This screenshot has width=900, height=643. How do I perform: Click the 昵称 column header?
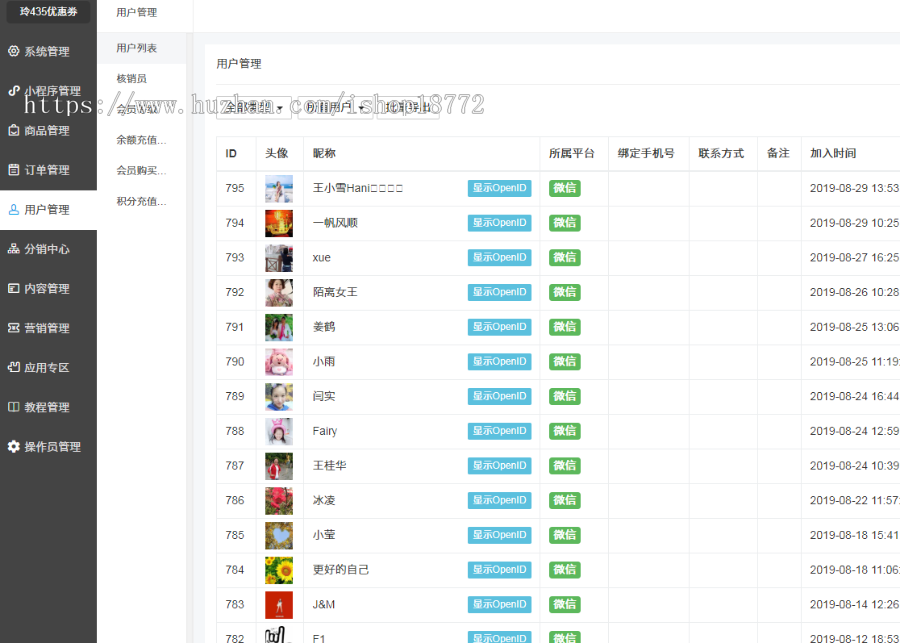[324, 153]
